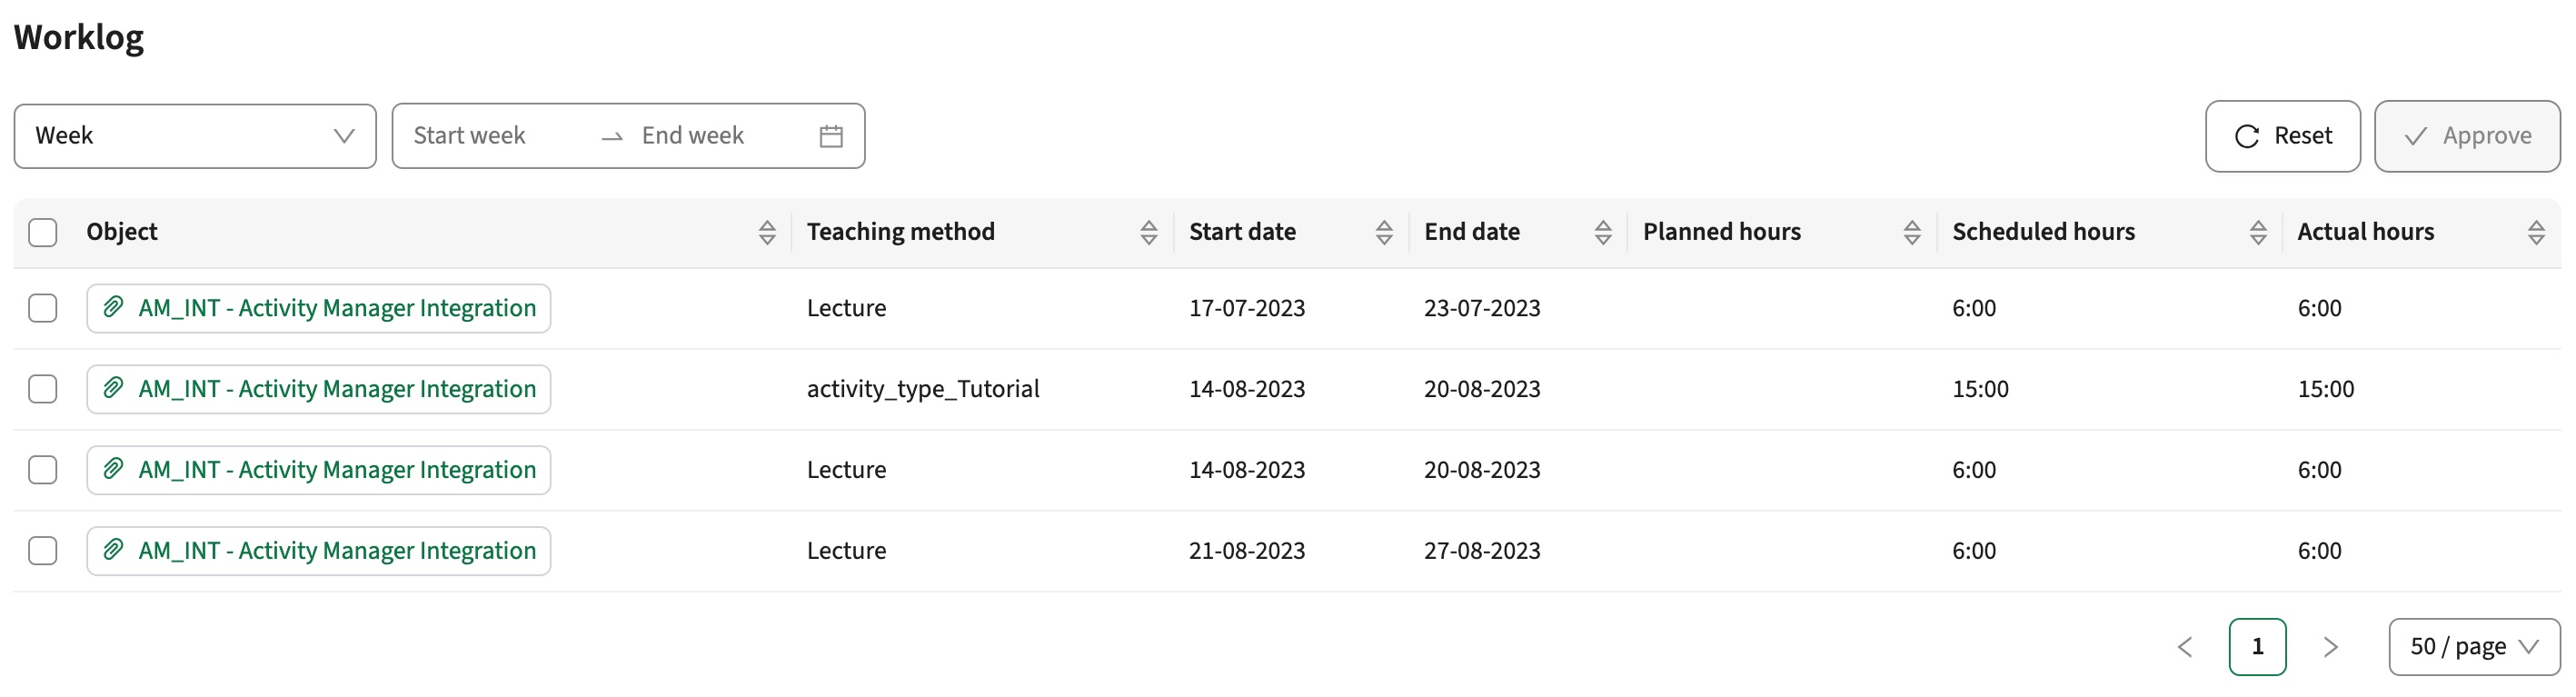
Task: Click the calendar icon in week range
Action: (x=831, y=136)
